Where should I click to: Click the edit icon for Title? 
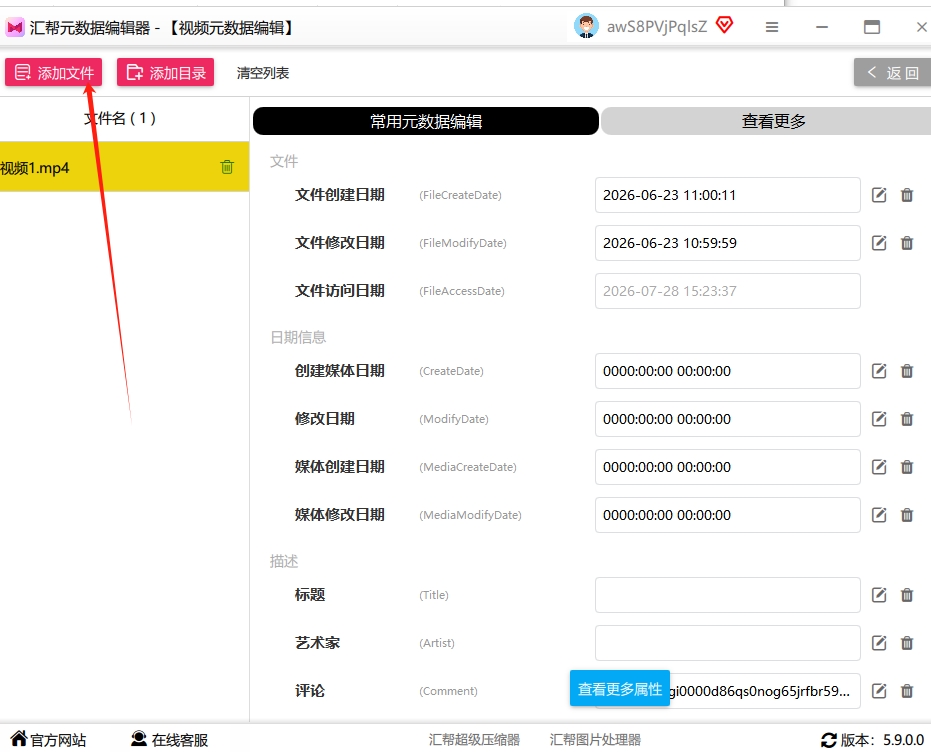tap(879, 595)
